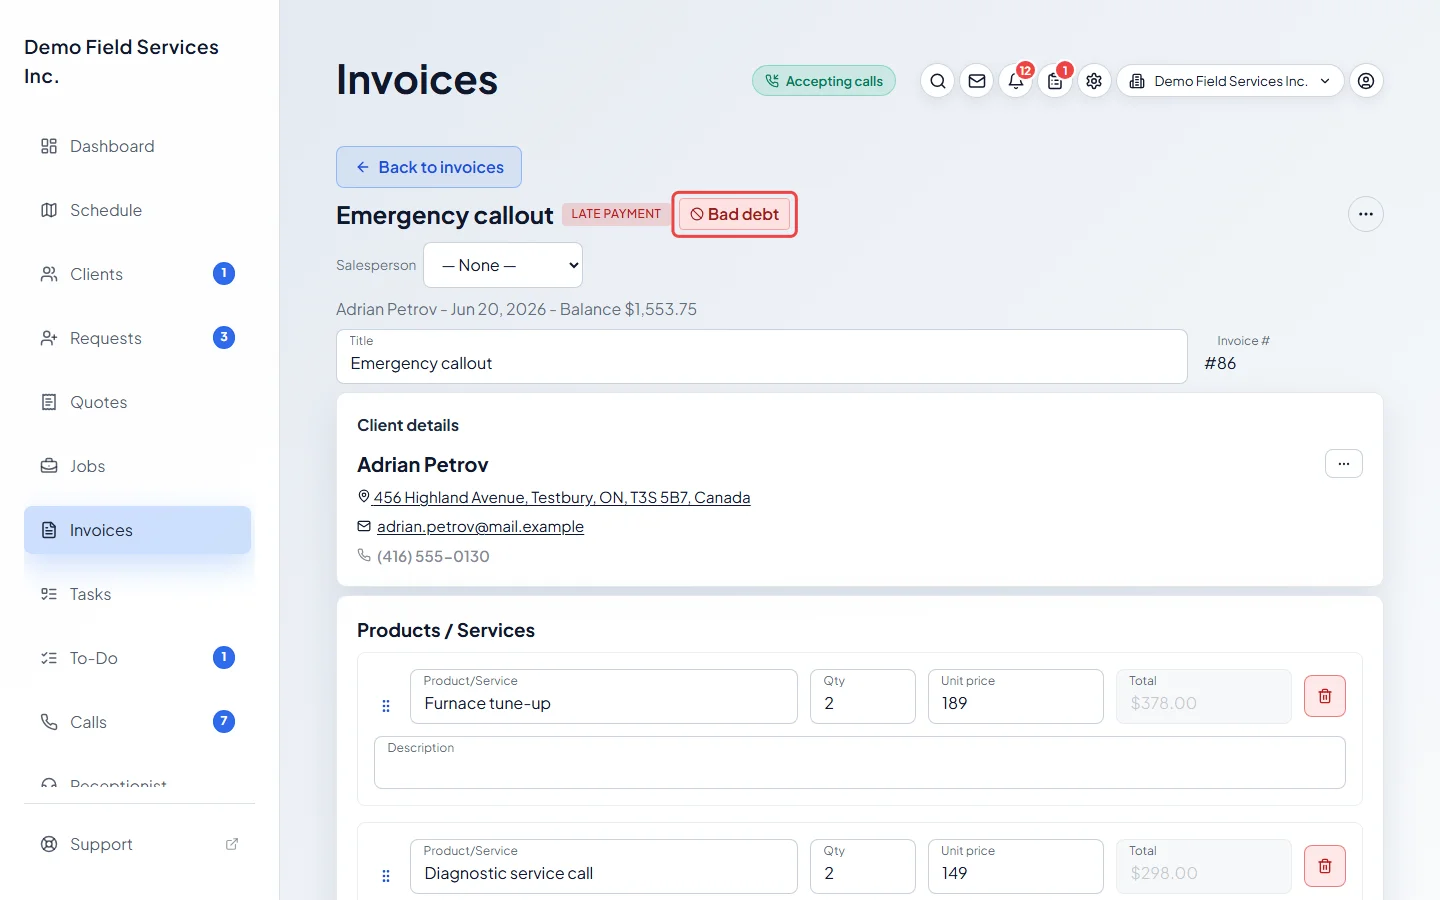This screenshot has width=1440, height=900.
Task: Click phone number (416) 555-0130
Action: click(433, 556)
